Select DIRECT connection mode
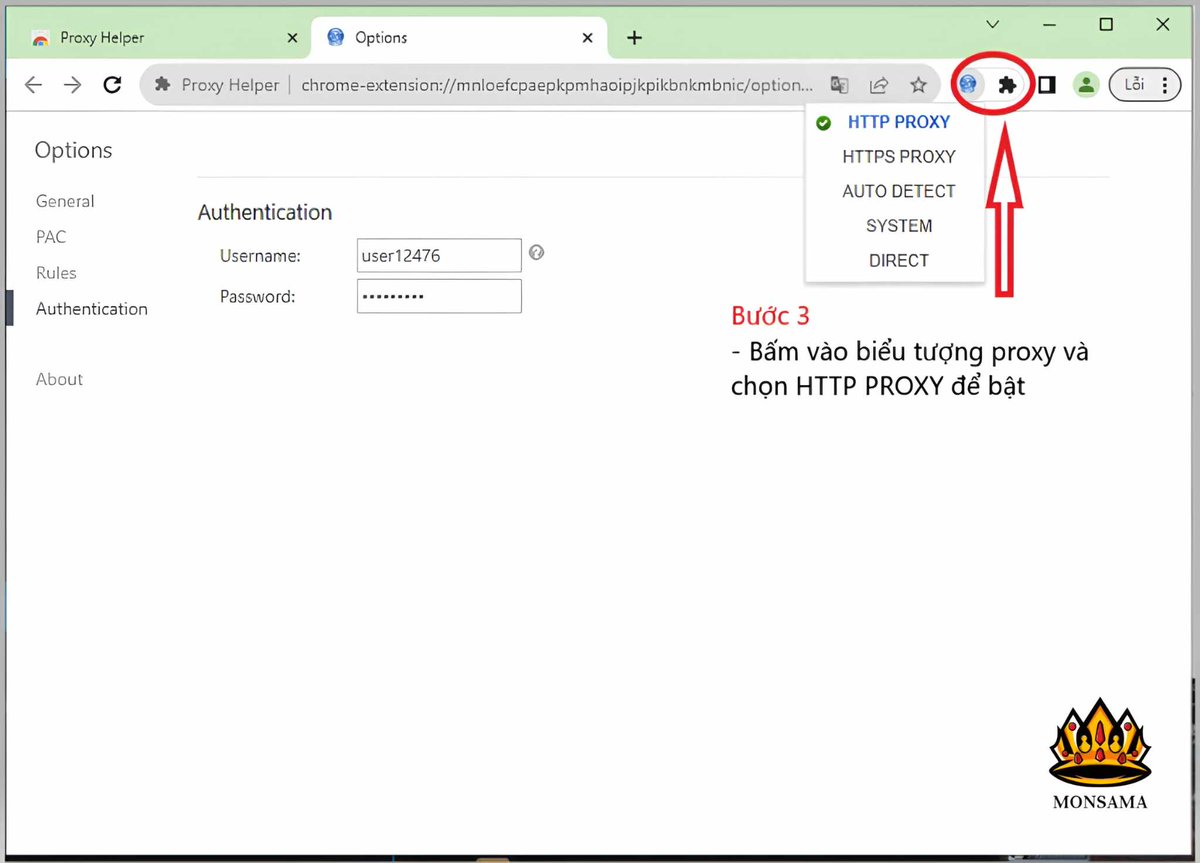 tap(898, 260)
